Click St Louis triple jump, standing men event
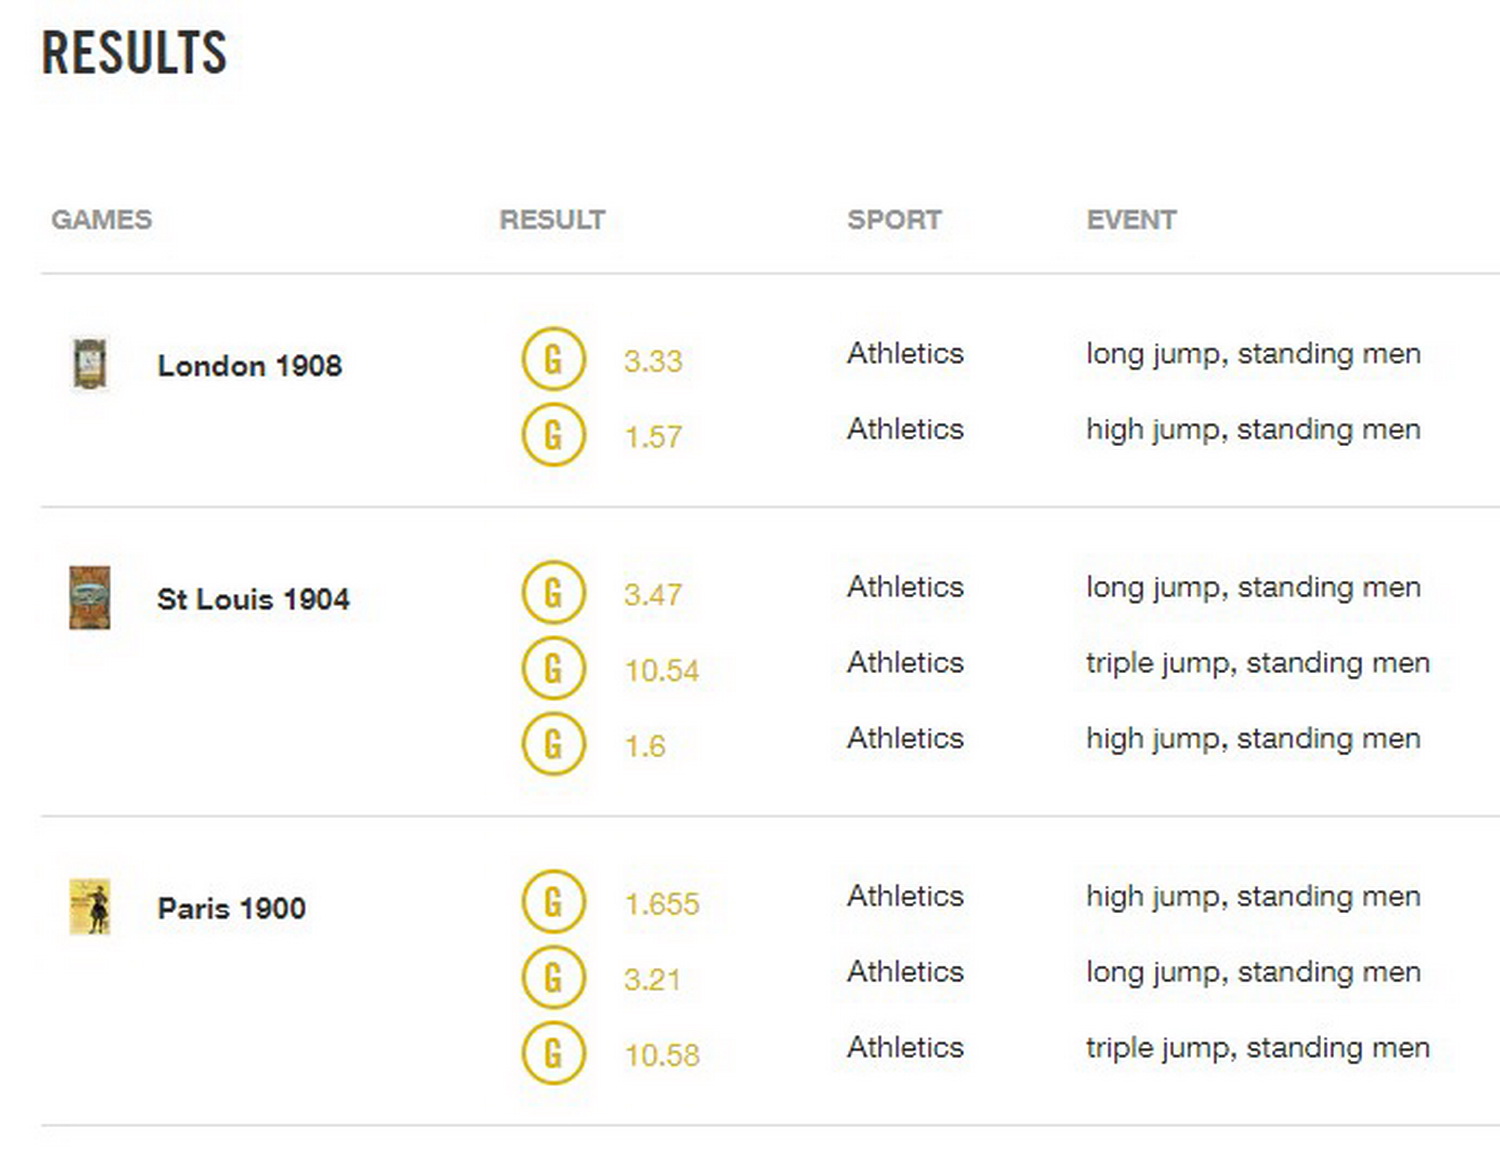1500x1161 pixels. [1257, 663]
